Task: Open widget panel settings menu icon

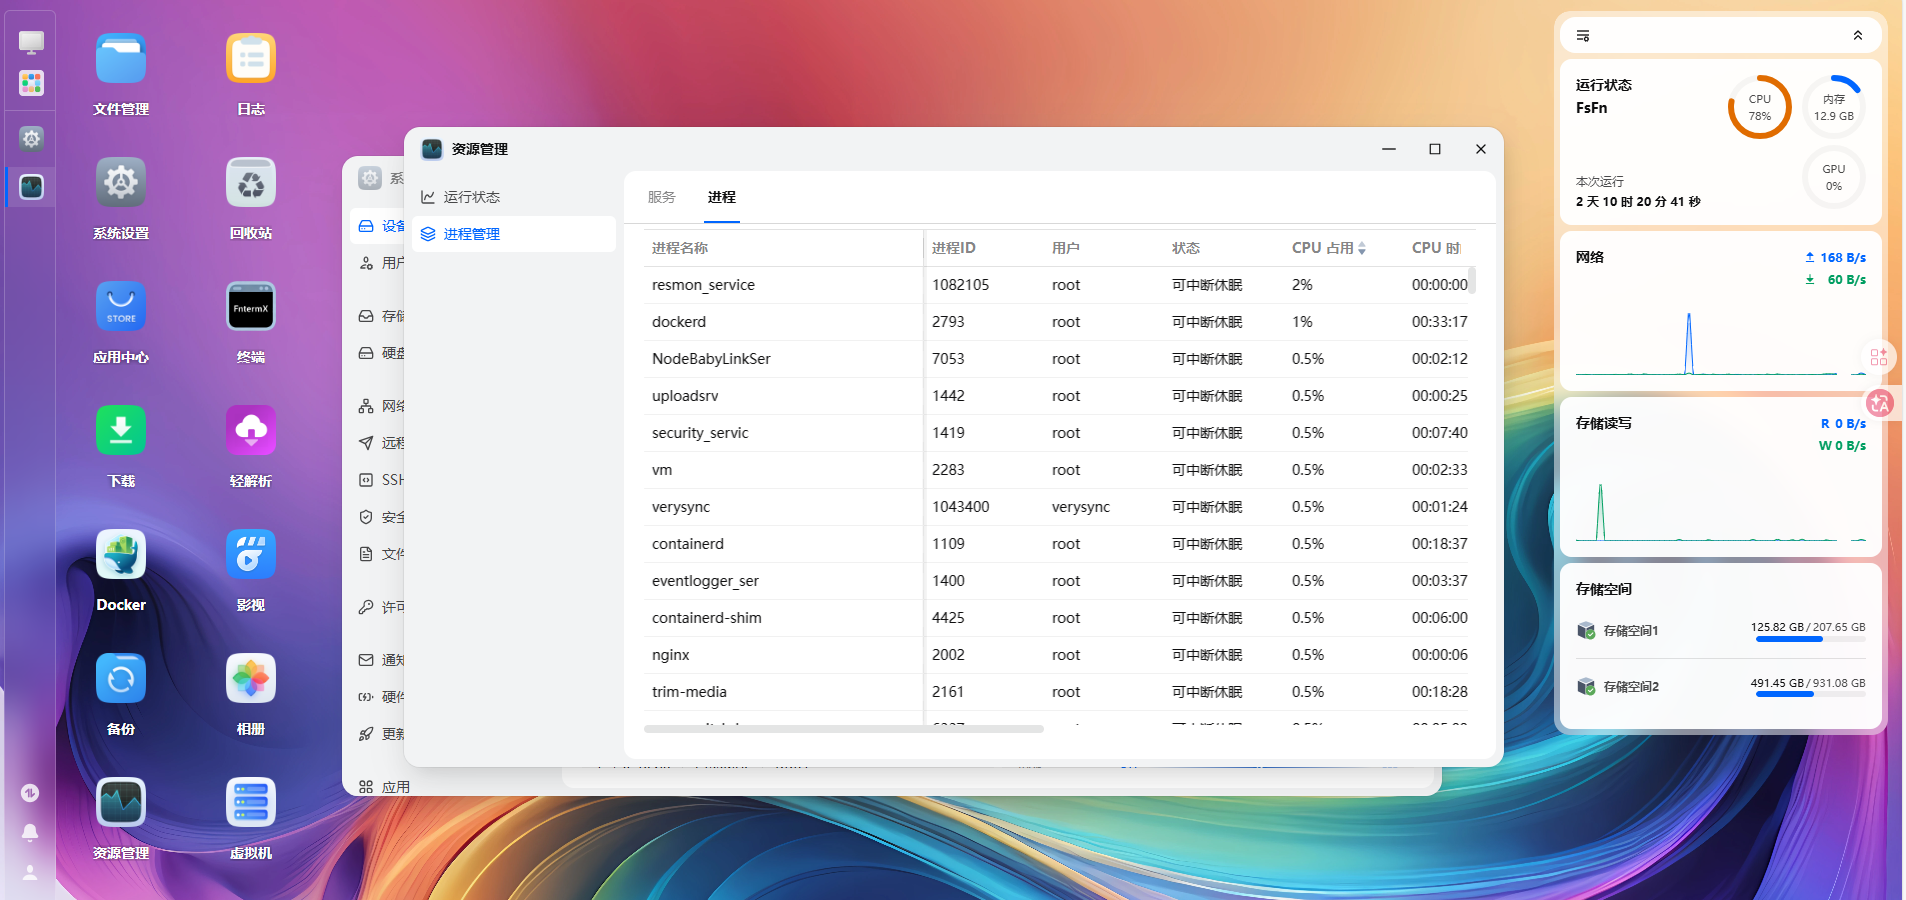Action: click(x=1583, y=36)
